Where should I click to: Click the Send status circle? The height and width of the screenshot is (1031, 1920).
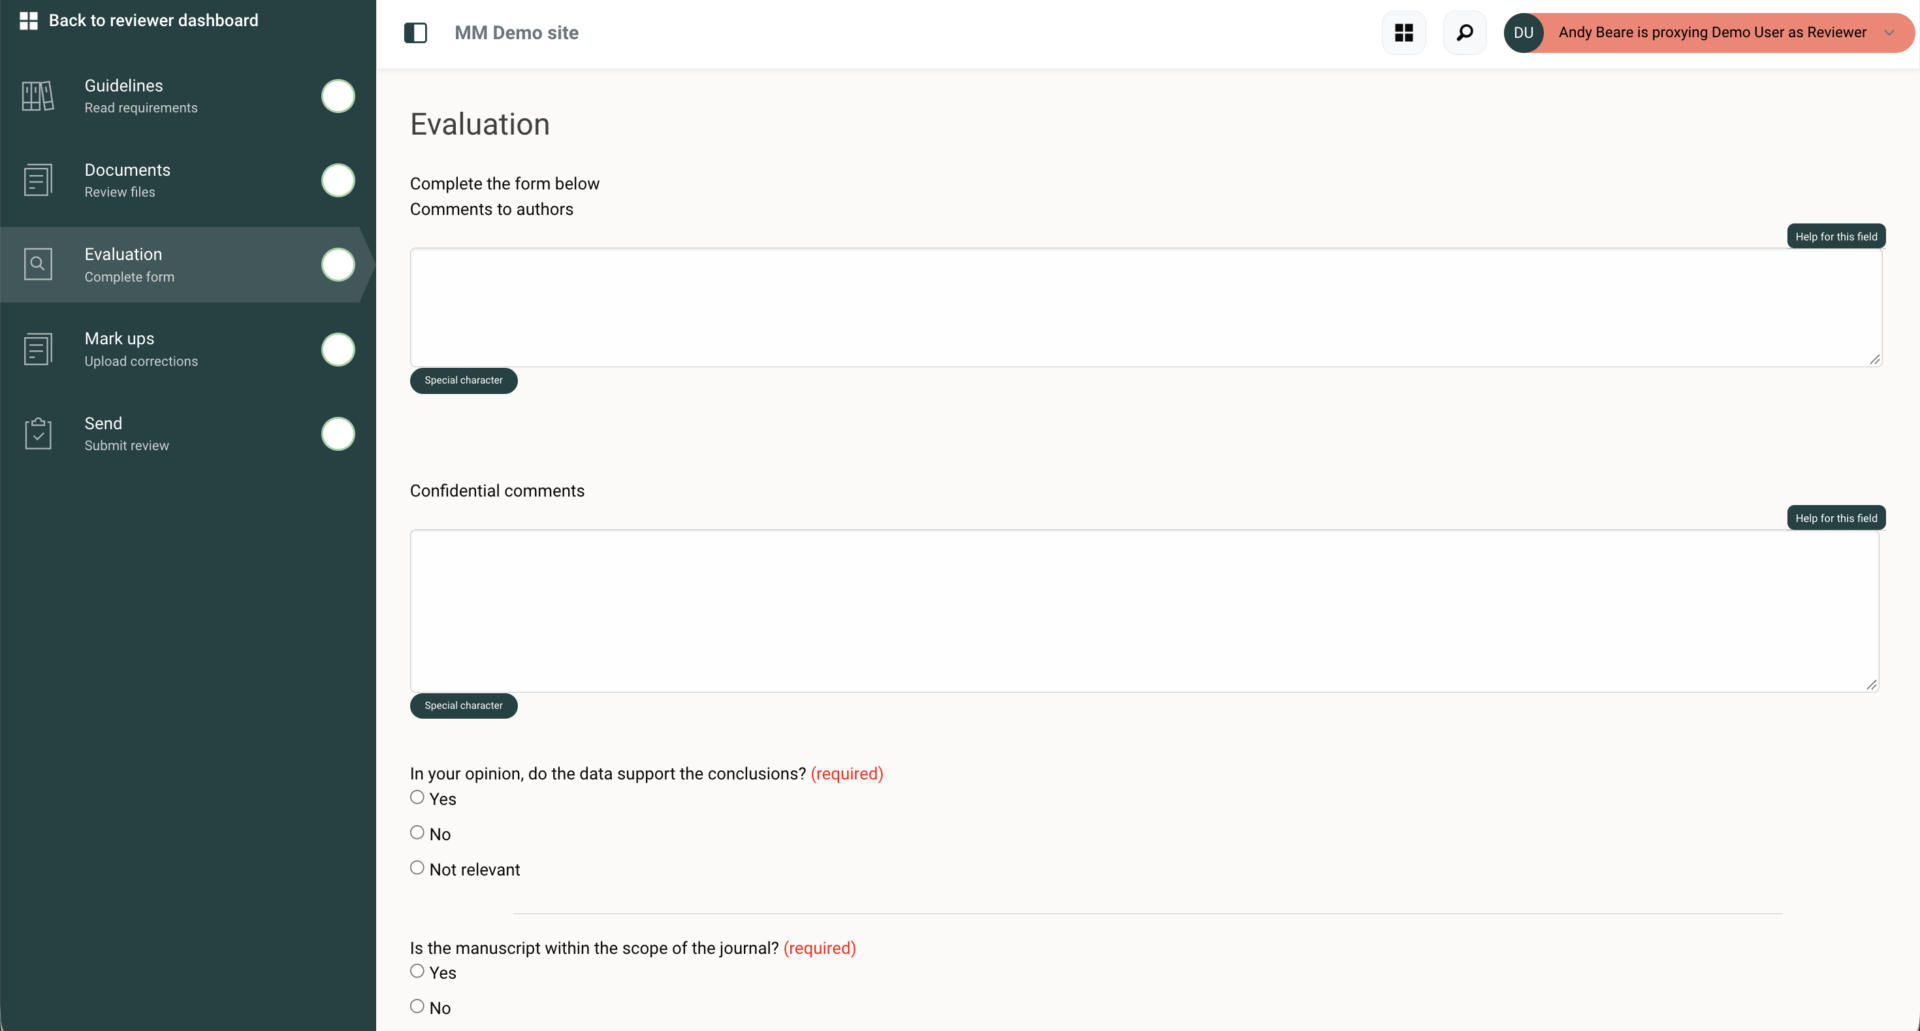tap(338, 434)
